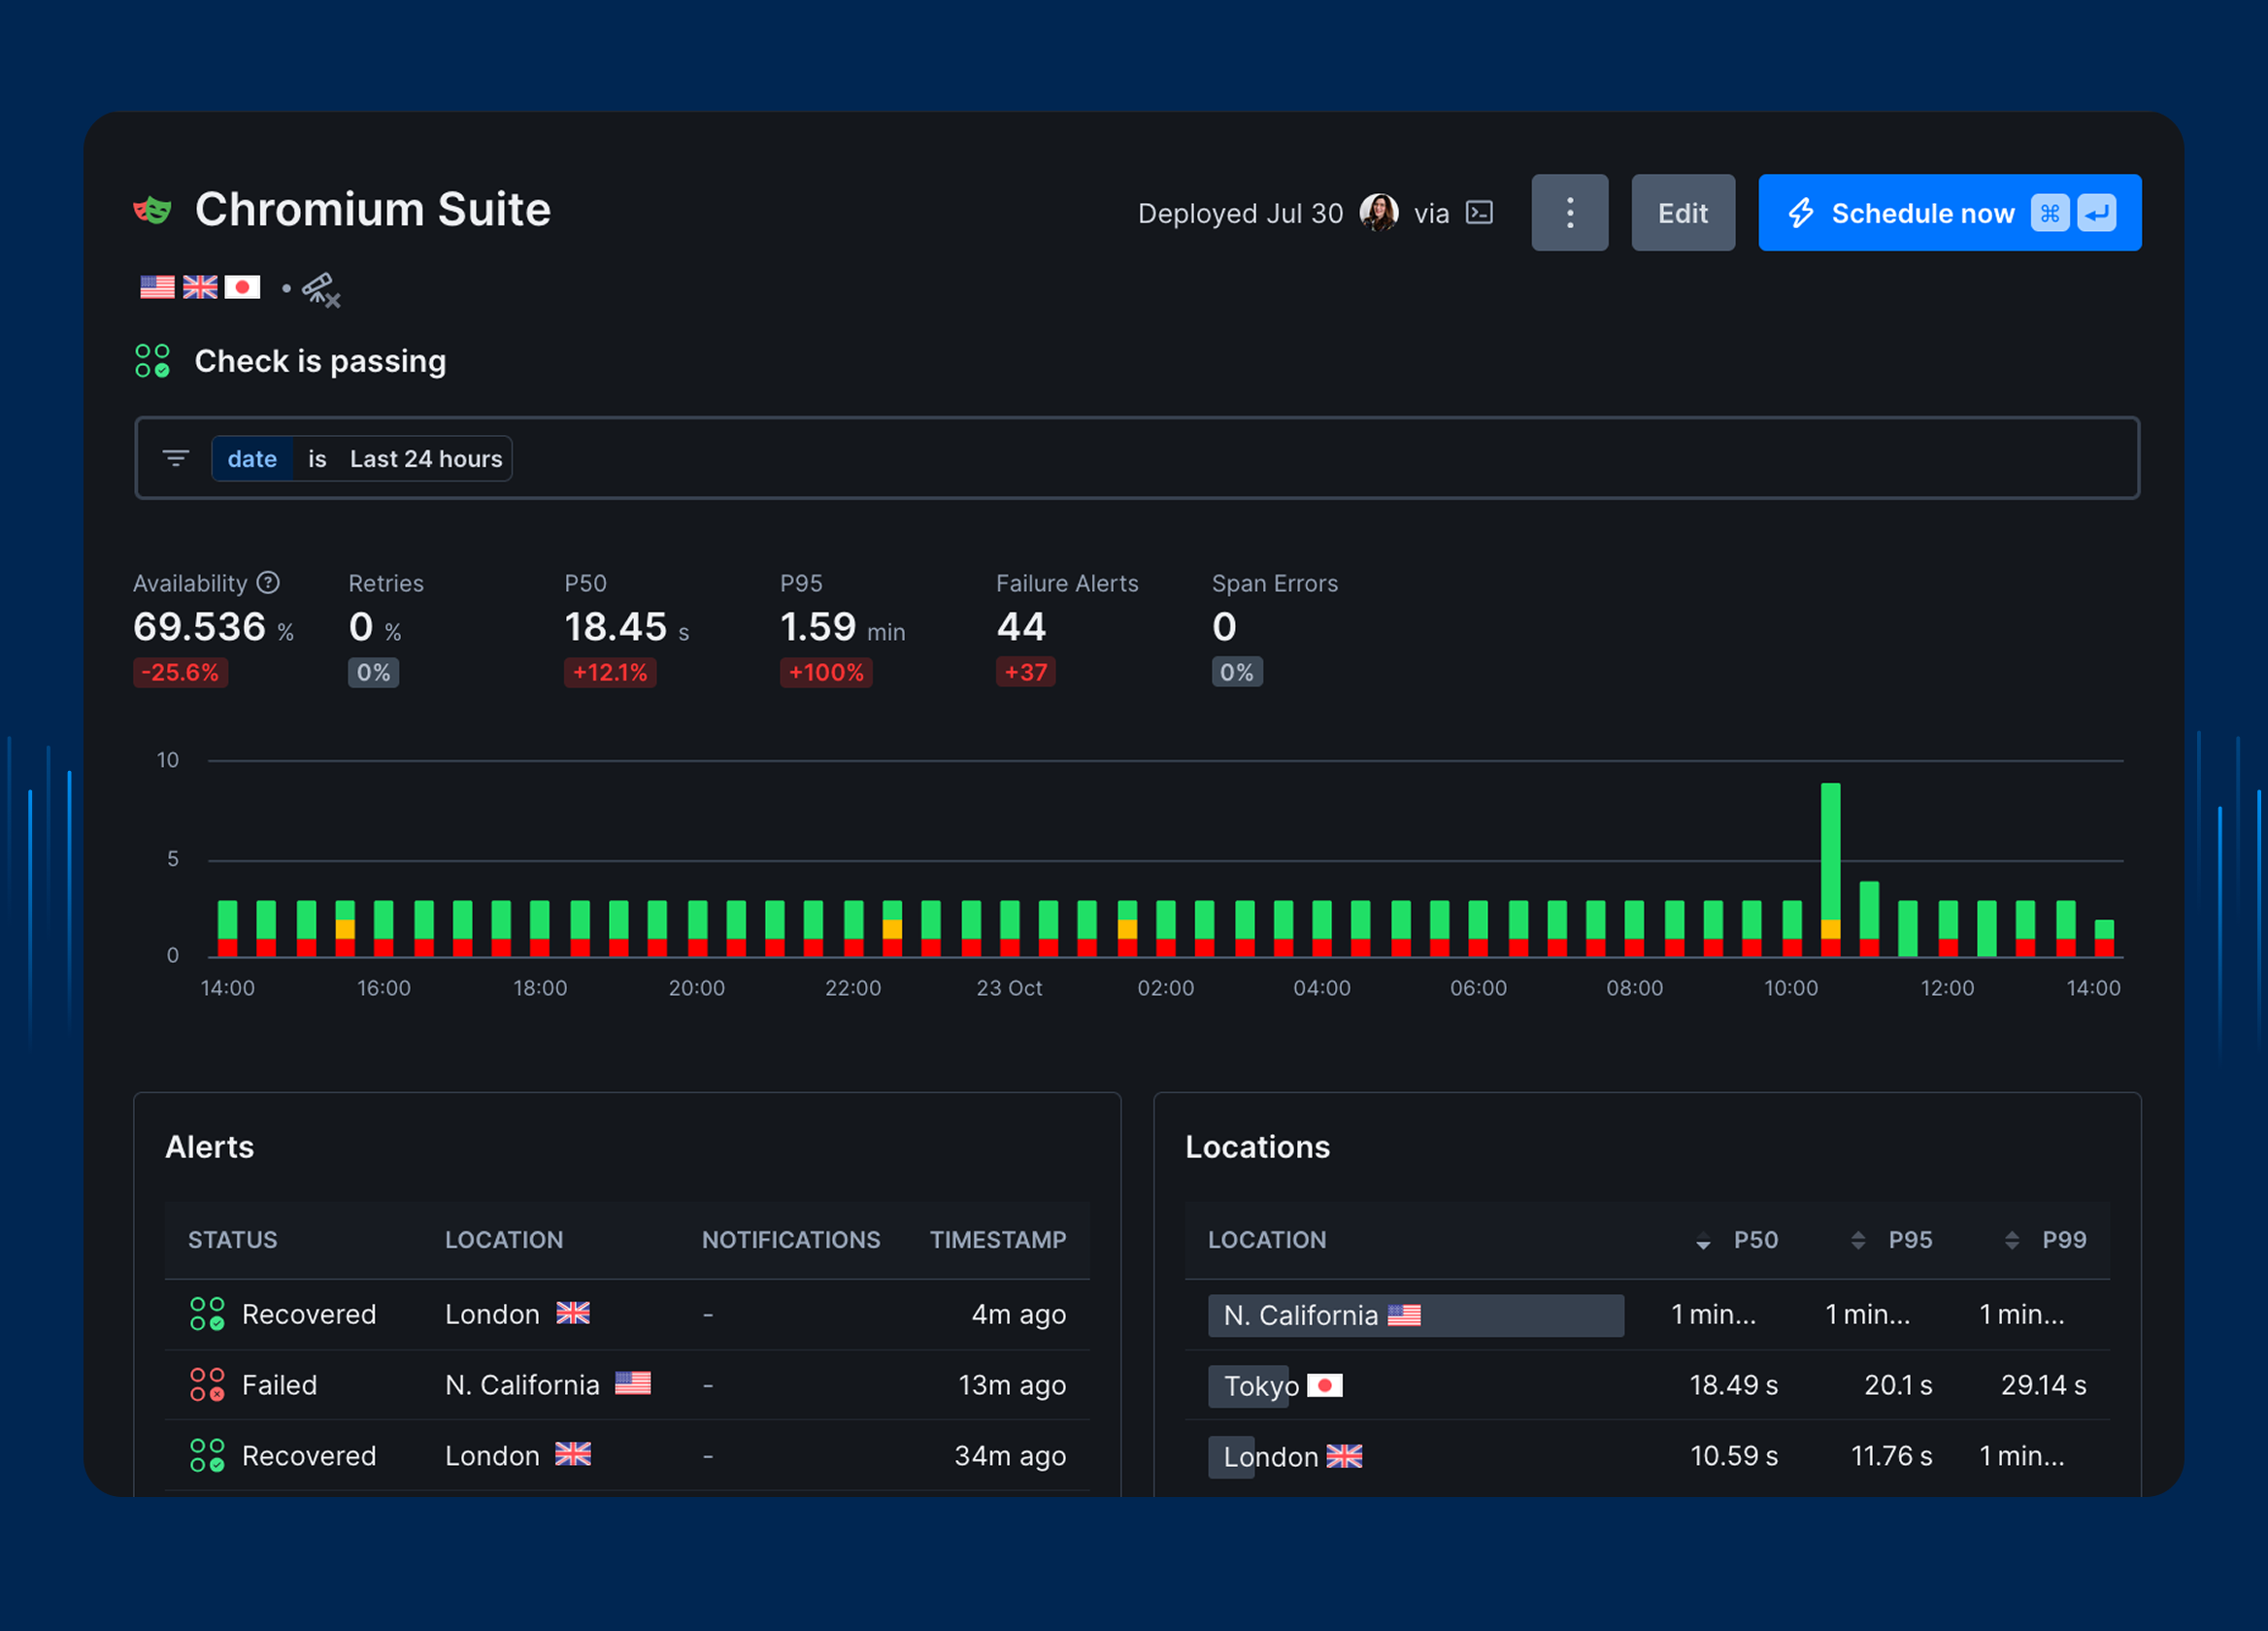Image resolution: width=2268 pixels, height=1631 pixels.
Task: Click the deployer's avatar photo
Action: tap(1378, 213)
